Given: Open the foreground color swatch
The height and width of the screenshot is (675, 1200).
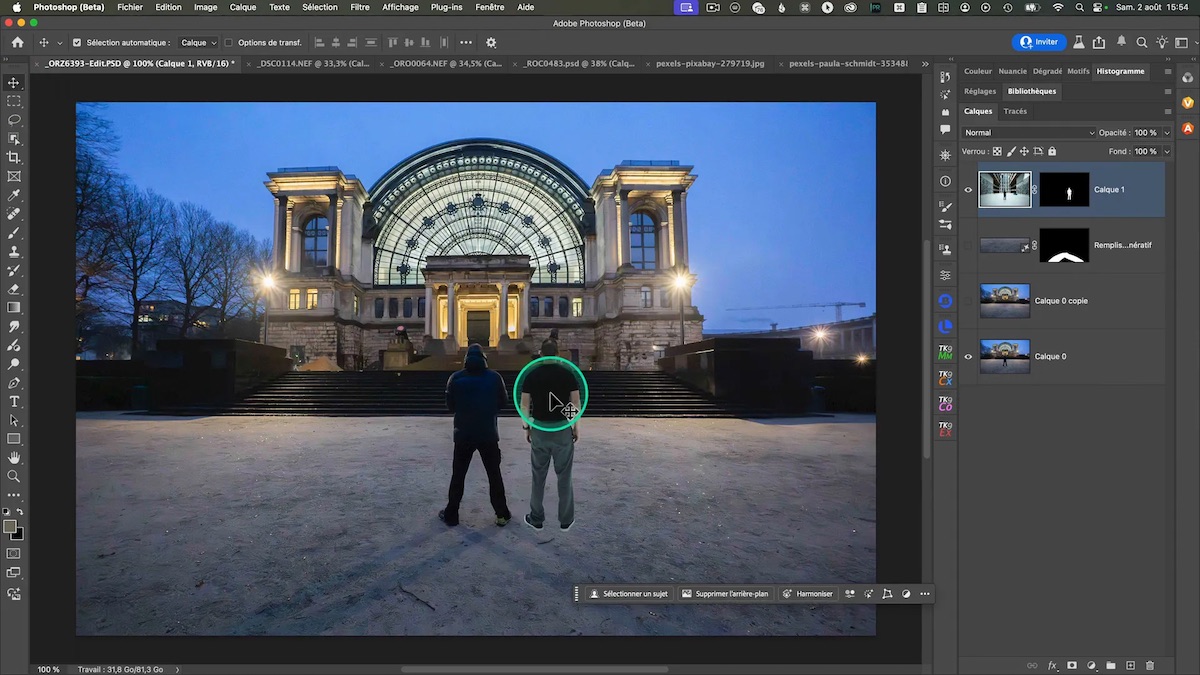Looking at the screenshot, I should coord(10,527).
